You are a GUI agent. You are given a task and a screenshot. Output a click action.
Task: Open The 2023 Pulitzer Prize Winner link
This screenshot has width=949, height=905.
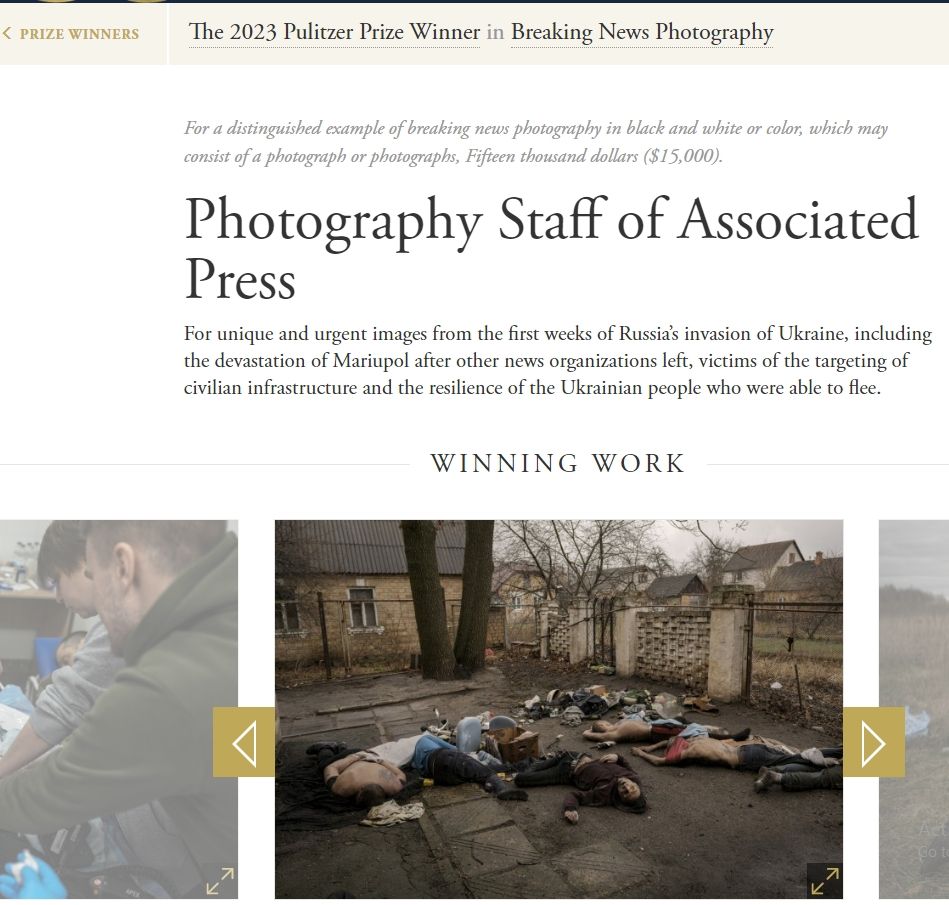(x=334, y=31)
